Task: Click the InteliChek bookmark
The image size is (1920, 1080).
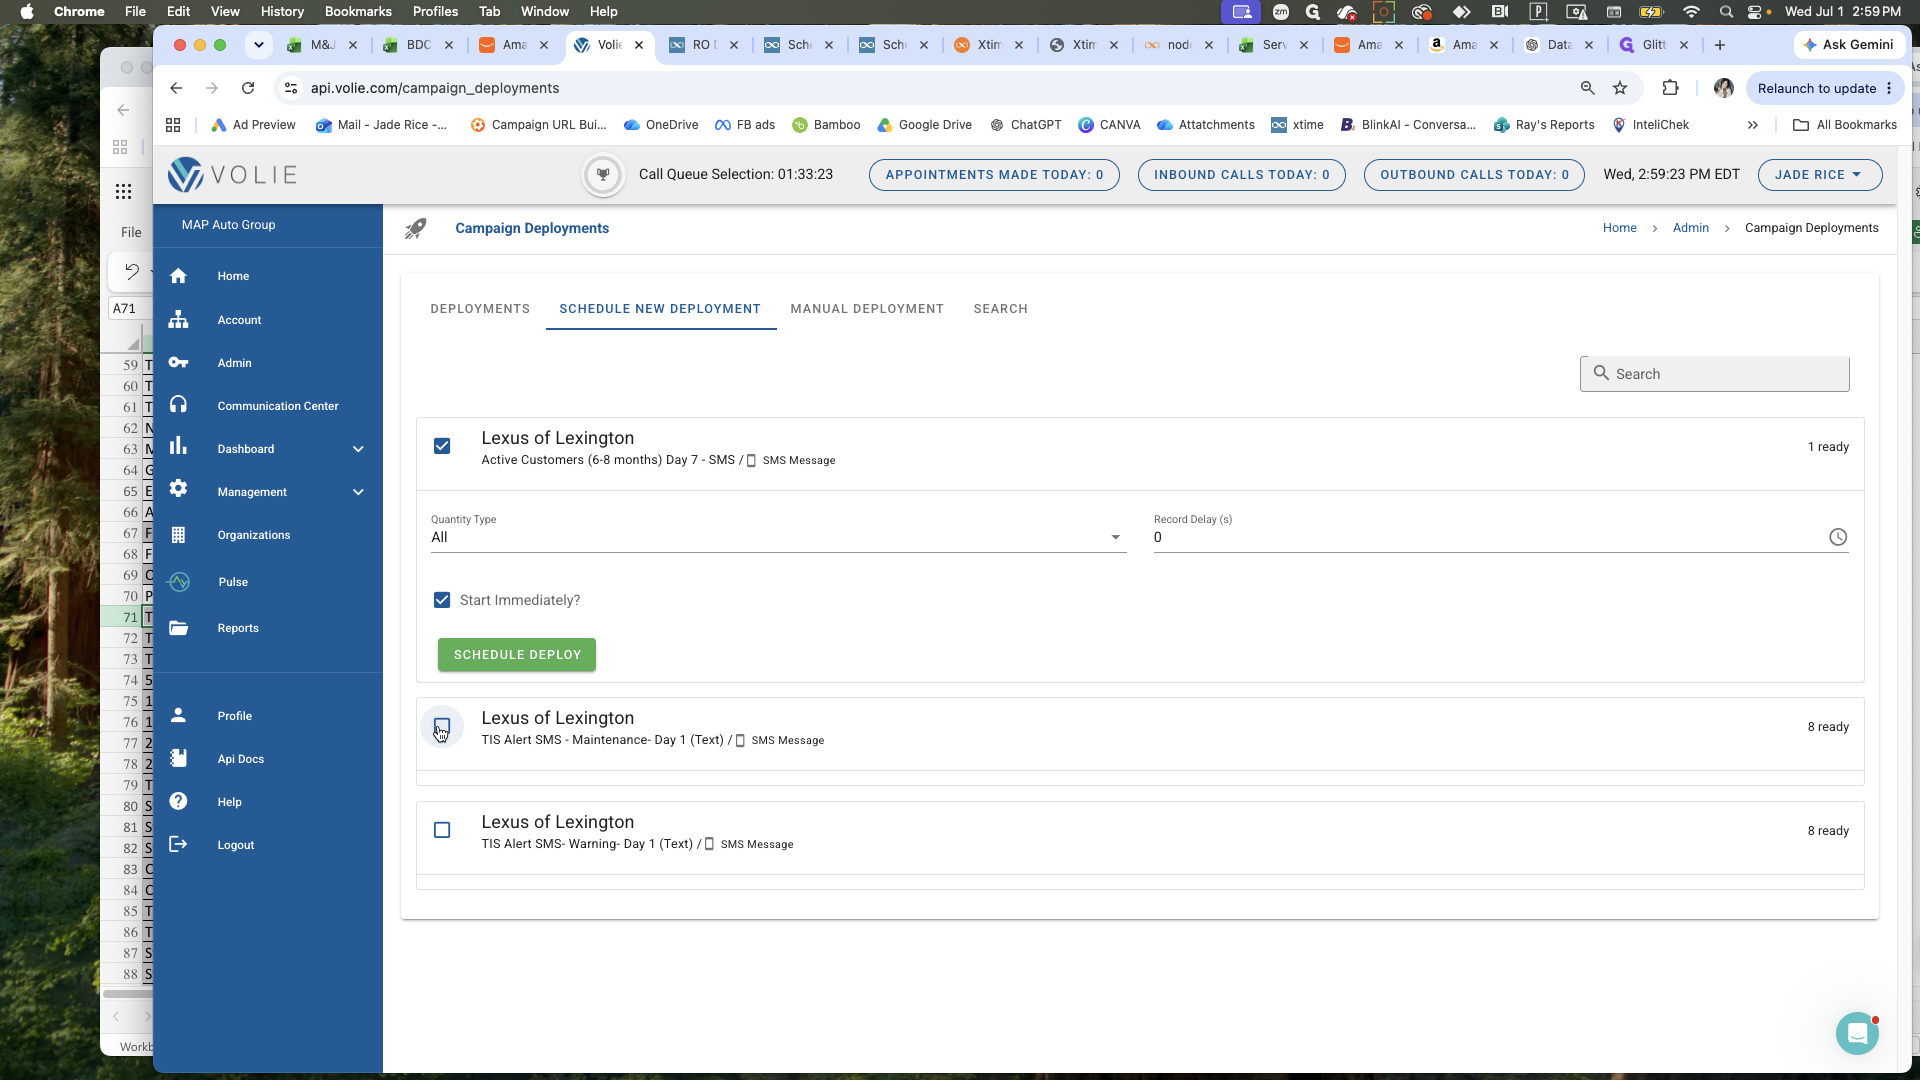Action: click(x=1651, y=125)
